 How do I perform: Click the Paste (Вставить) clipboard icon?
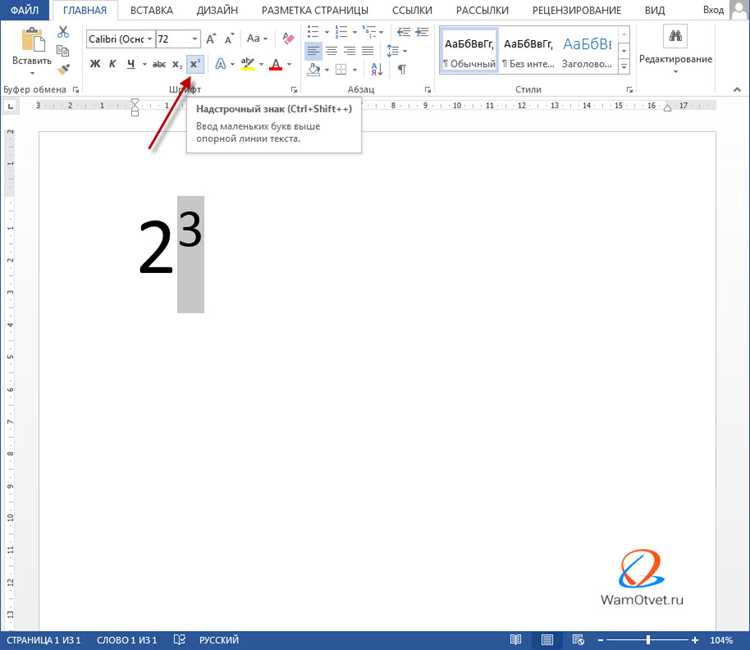pos(33,39)
